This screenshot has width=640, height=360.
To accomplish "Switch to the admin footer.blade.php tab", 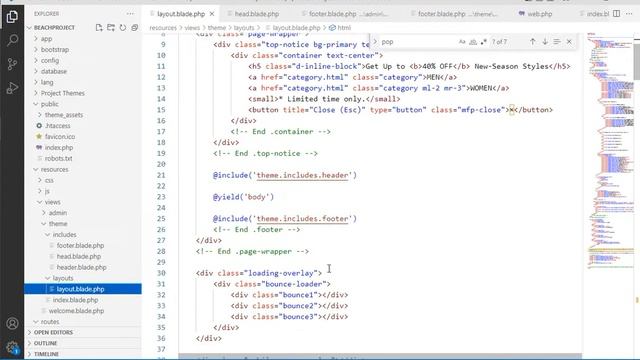I will pos(348,14).
